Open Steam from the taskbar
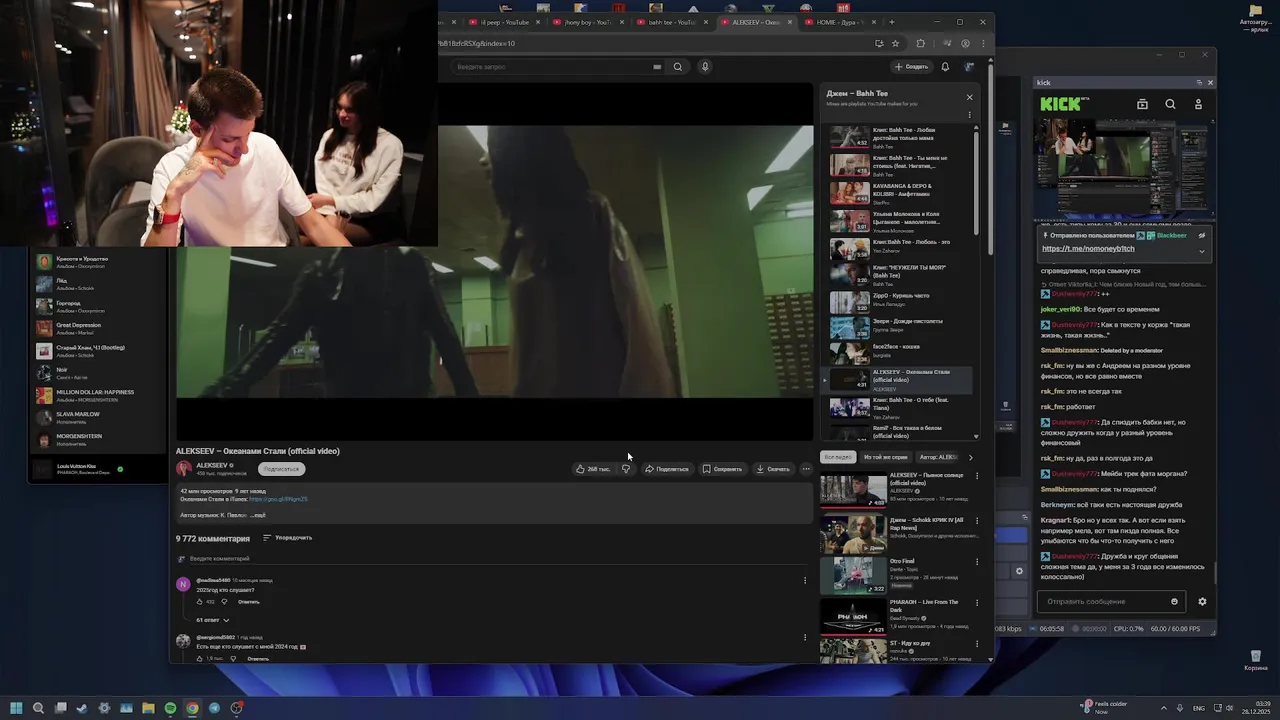The width and height of the screenshot is (1280, 720). click(82, 708)
